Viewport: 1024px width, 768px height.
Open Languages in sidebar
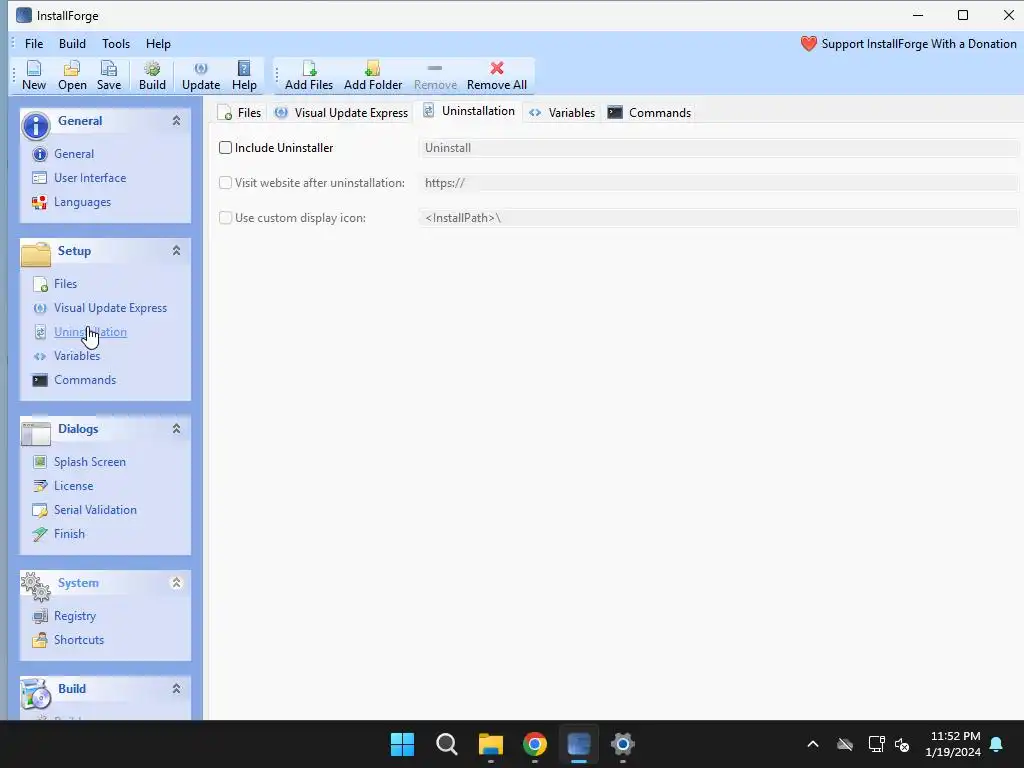click(82, 202)
